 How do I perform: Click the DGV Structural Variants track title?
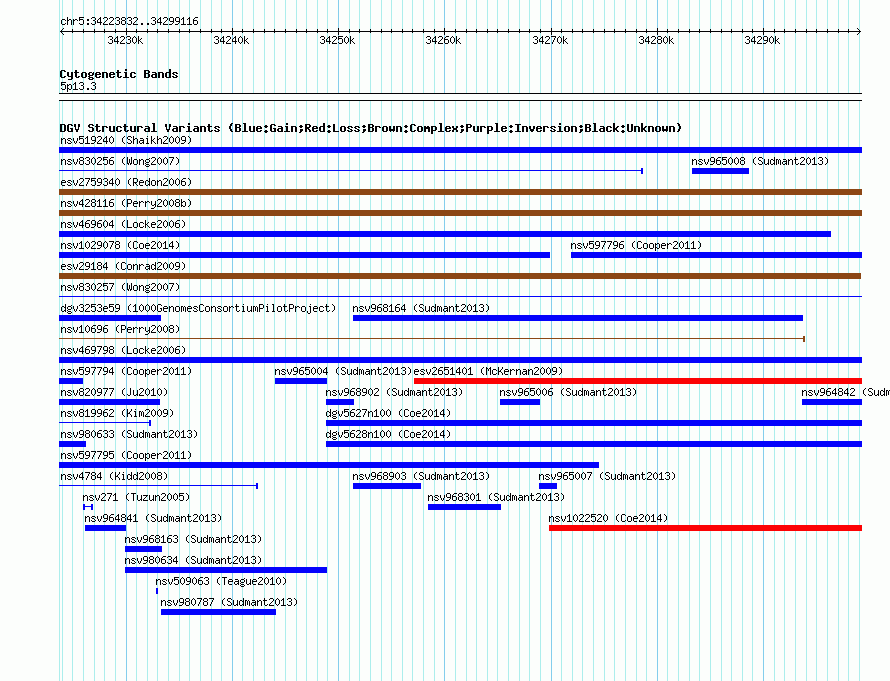[x=371, y=128]
